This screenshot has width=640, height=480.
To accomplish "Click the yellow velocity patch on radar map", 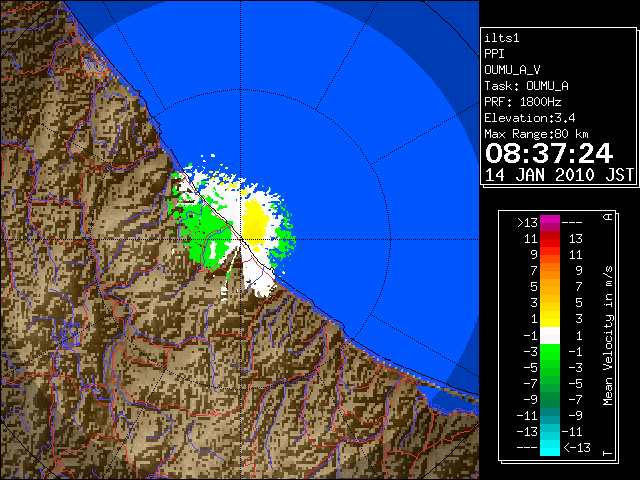I will (x=256, y=222).
